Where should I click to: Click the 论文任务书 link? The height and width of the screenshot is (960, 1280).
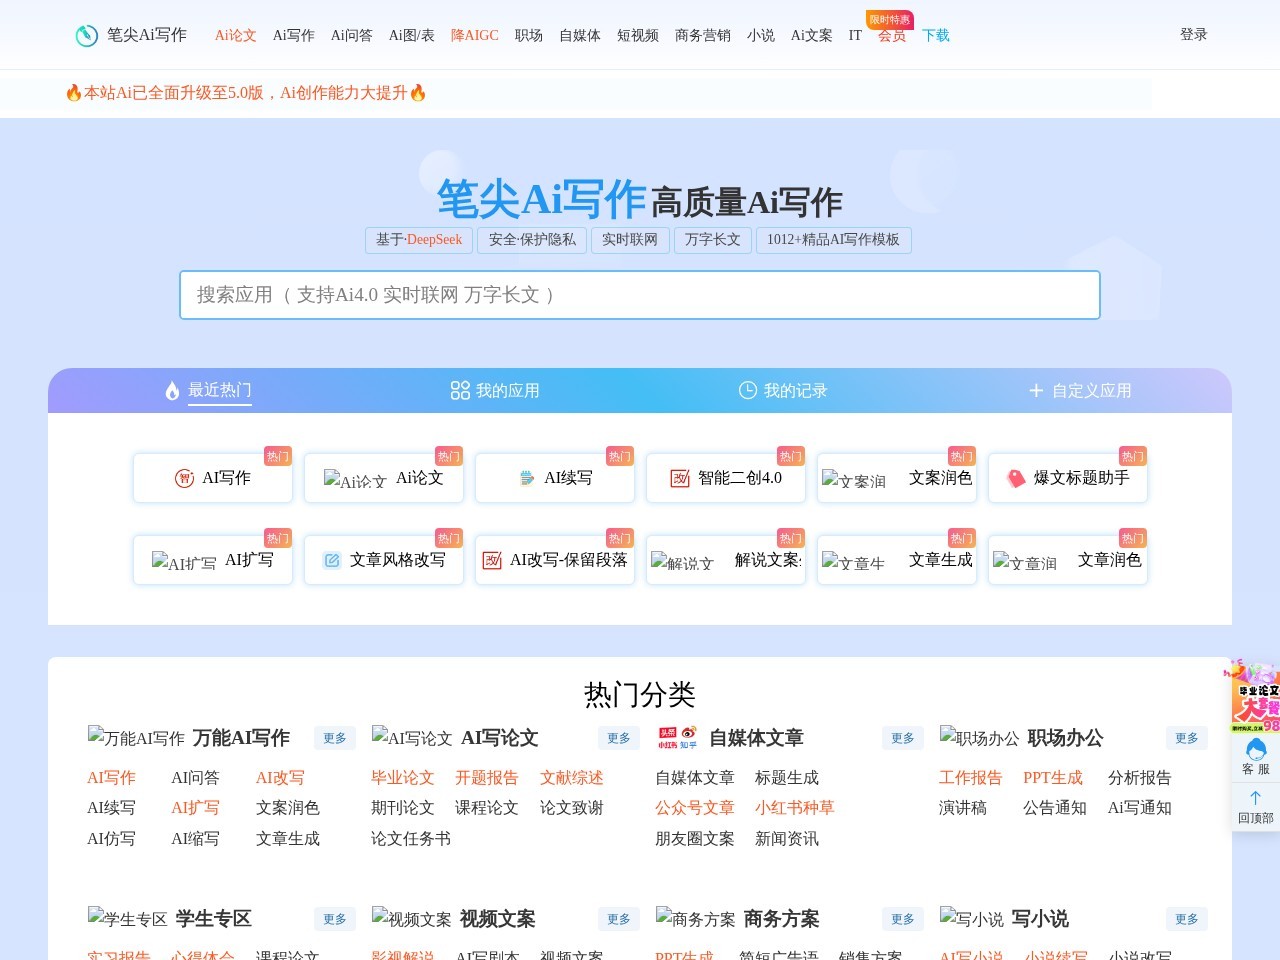tap(411, 839)
